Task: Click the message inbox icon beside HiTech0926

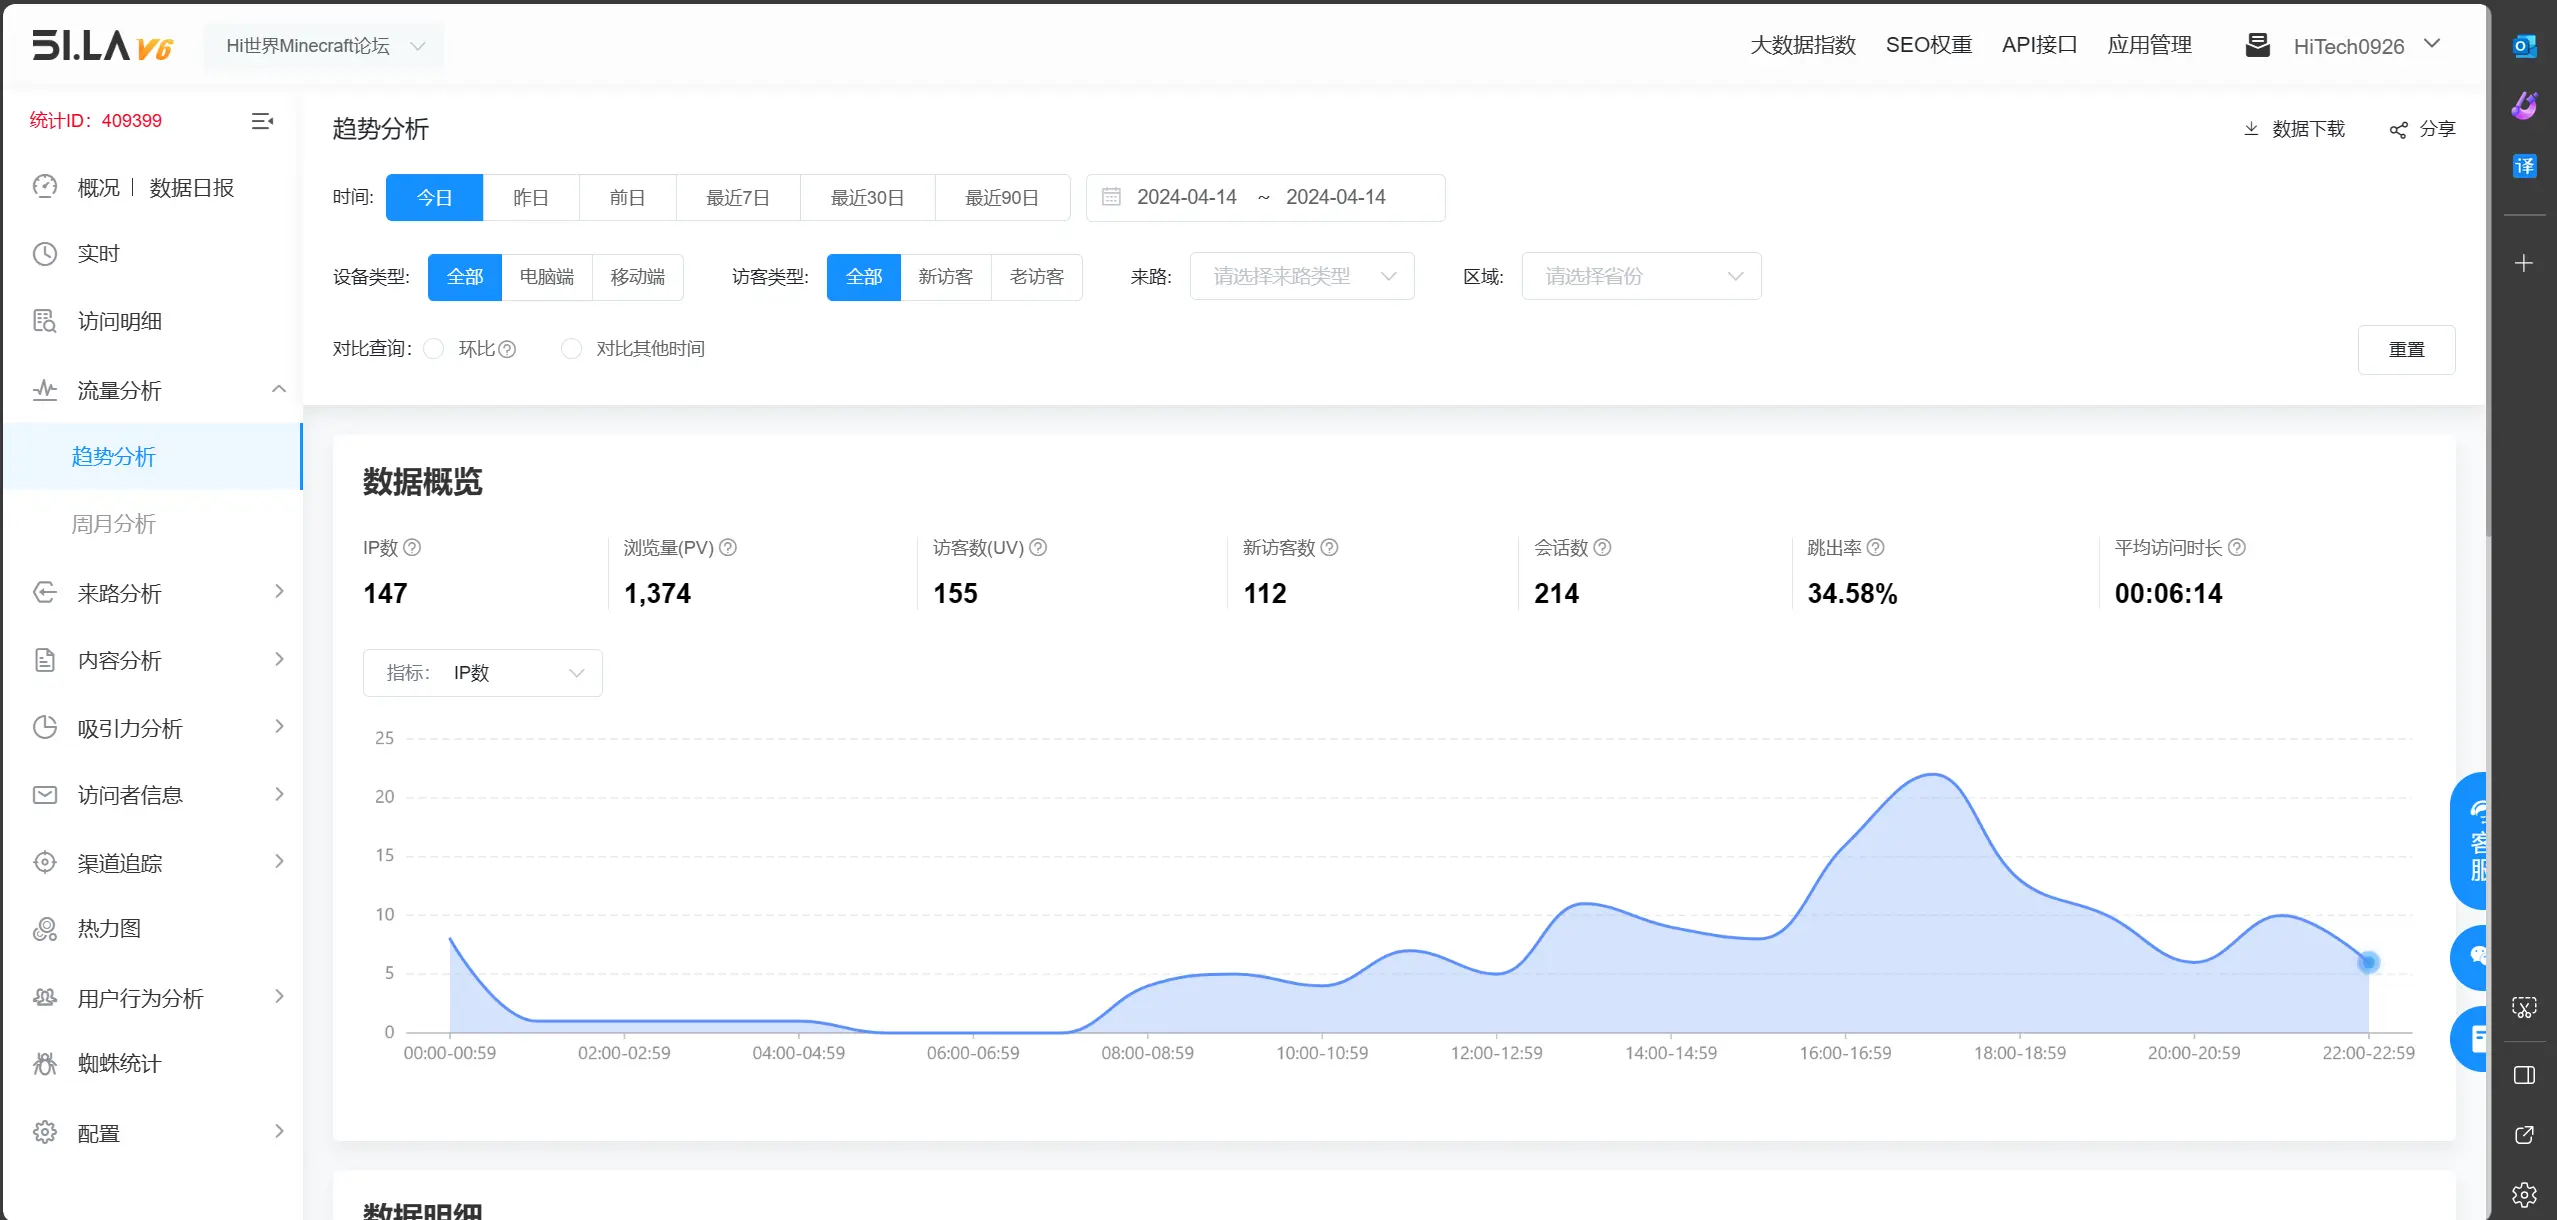Action: (x=2257, y=46)
